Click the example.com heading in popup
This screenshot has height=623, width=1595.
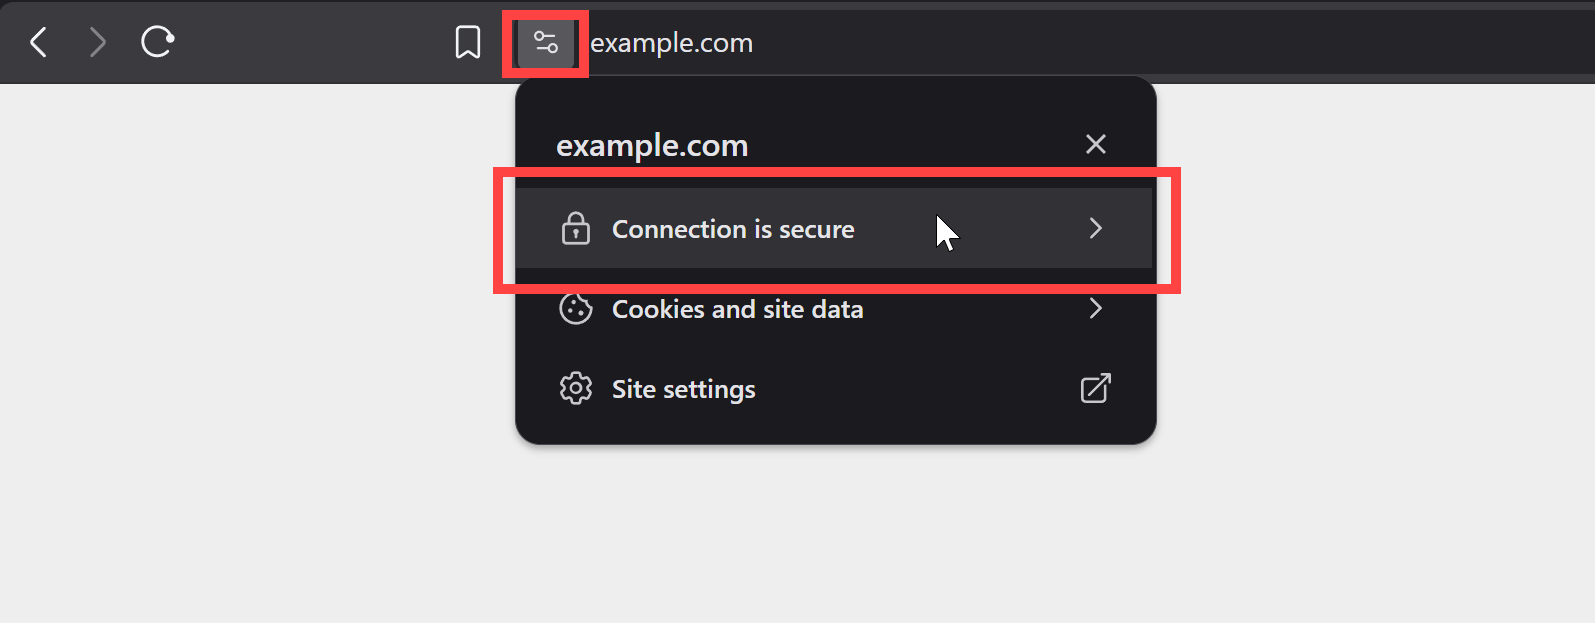(652, 146)
